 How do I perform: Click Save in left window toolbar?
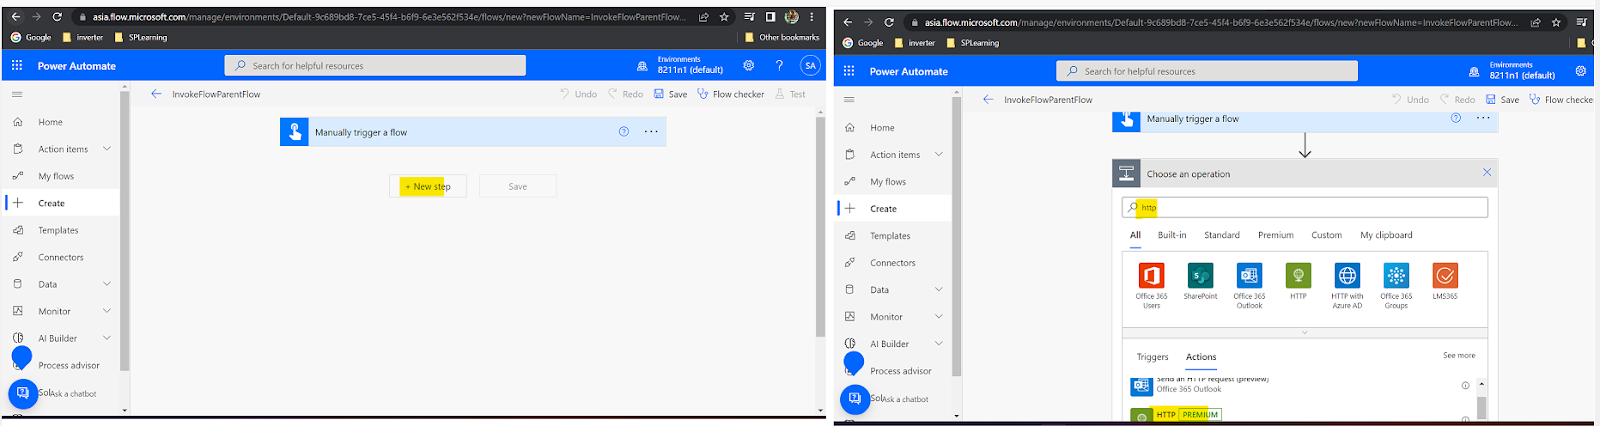pyautogui.click(x=670, y=94)
